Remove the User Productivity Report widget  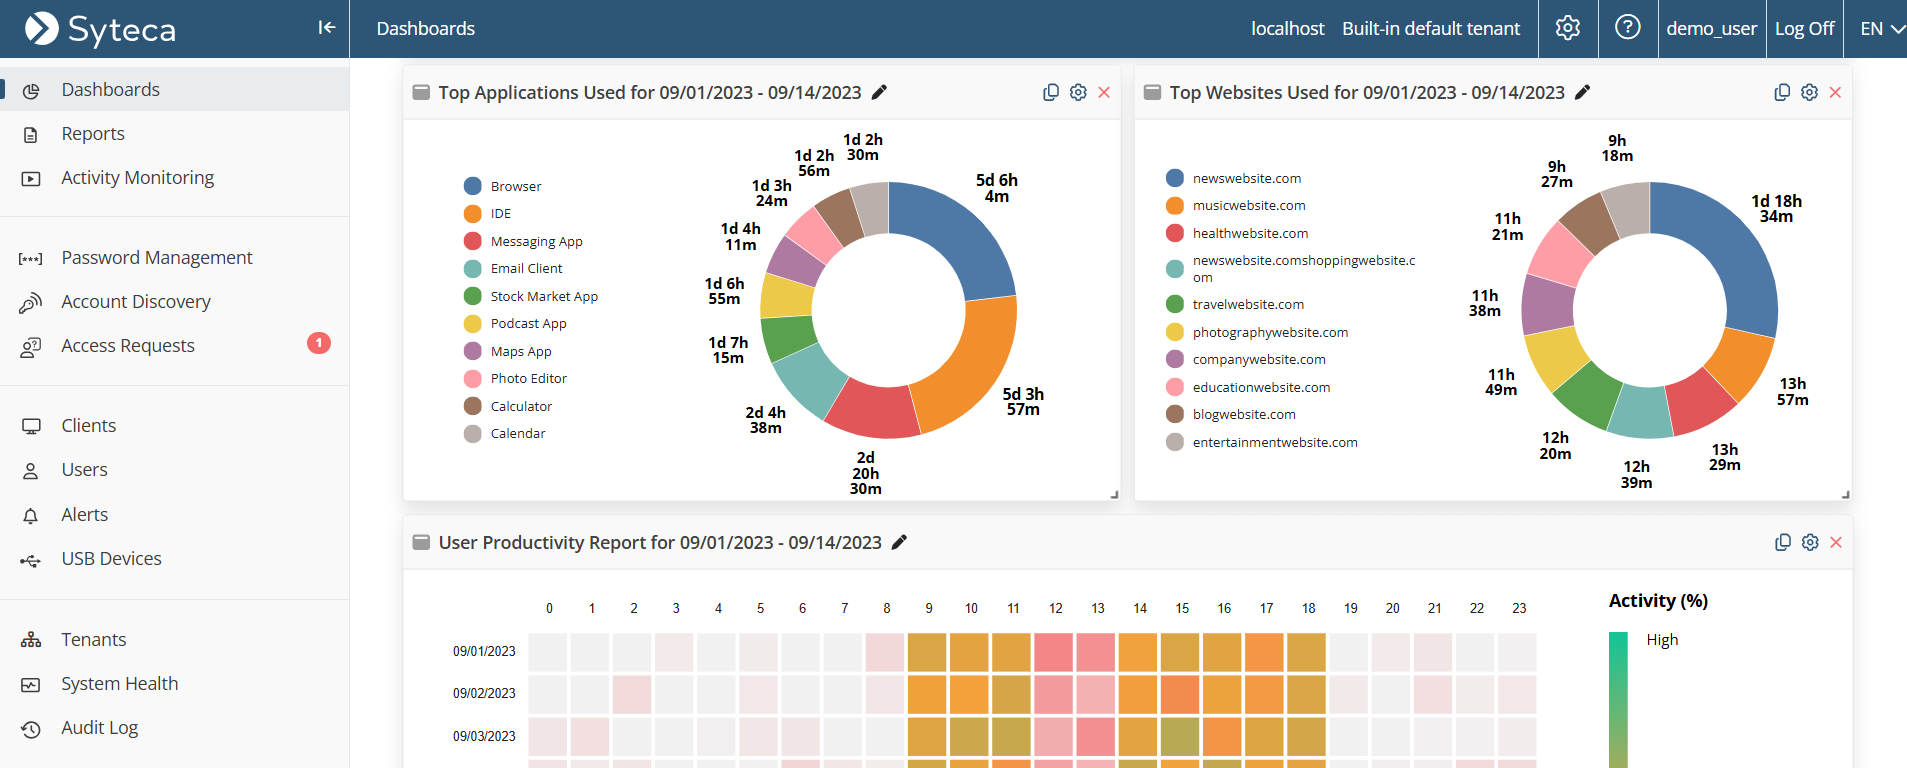click(1836, 542)
